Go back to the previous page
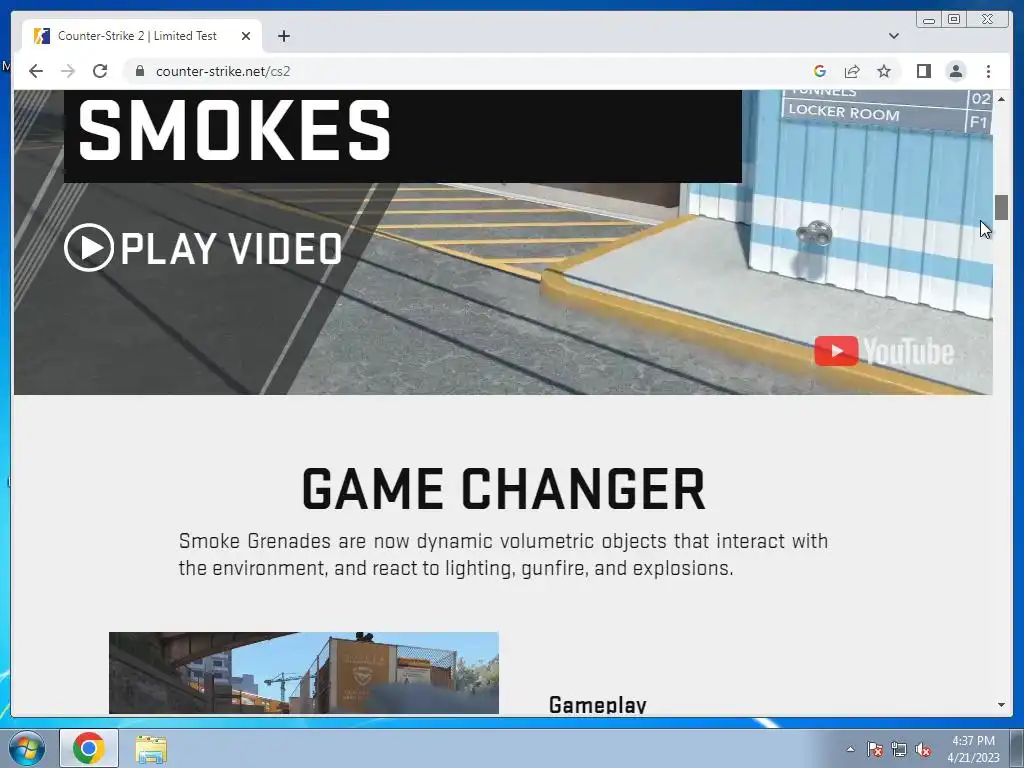 click(36, 71)
